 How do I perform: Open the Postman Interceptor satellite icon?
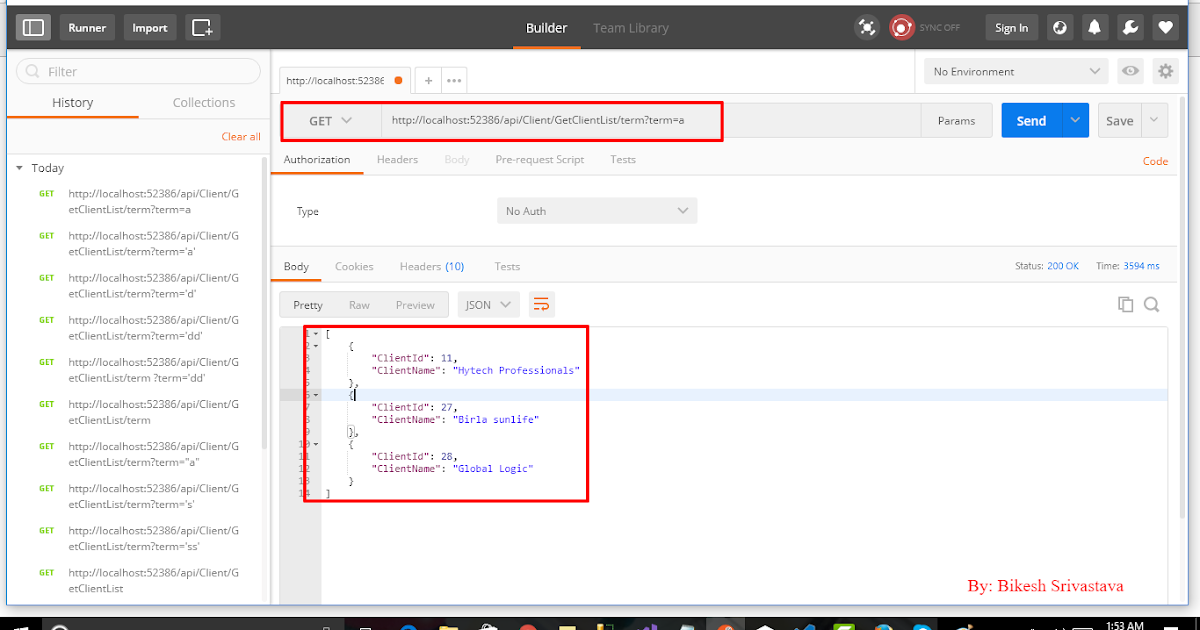866,27
